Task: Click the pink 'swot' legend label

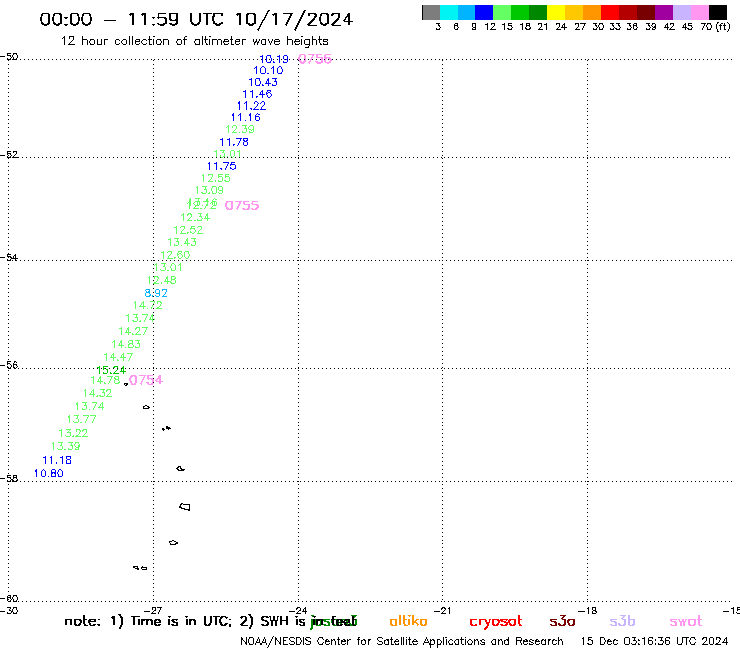Action: click(685, 621)
